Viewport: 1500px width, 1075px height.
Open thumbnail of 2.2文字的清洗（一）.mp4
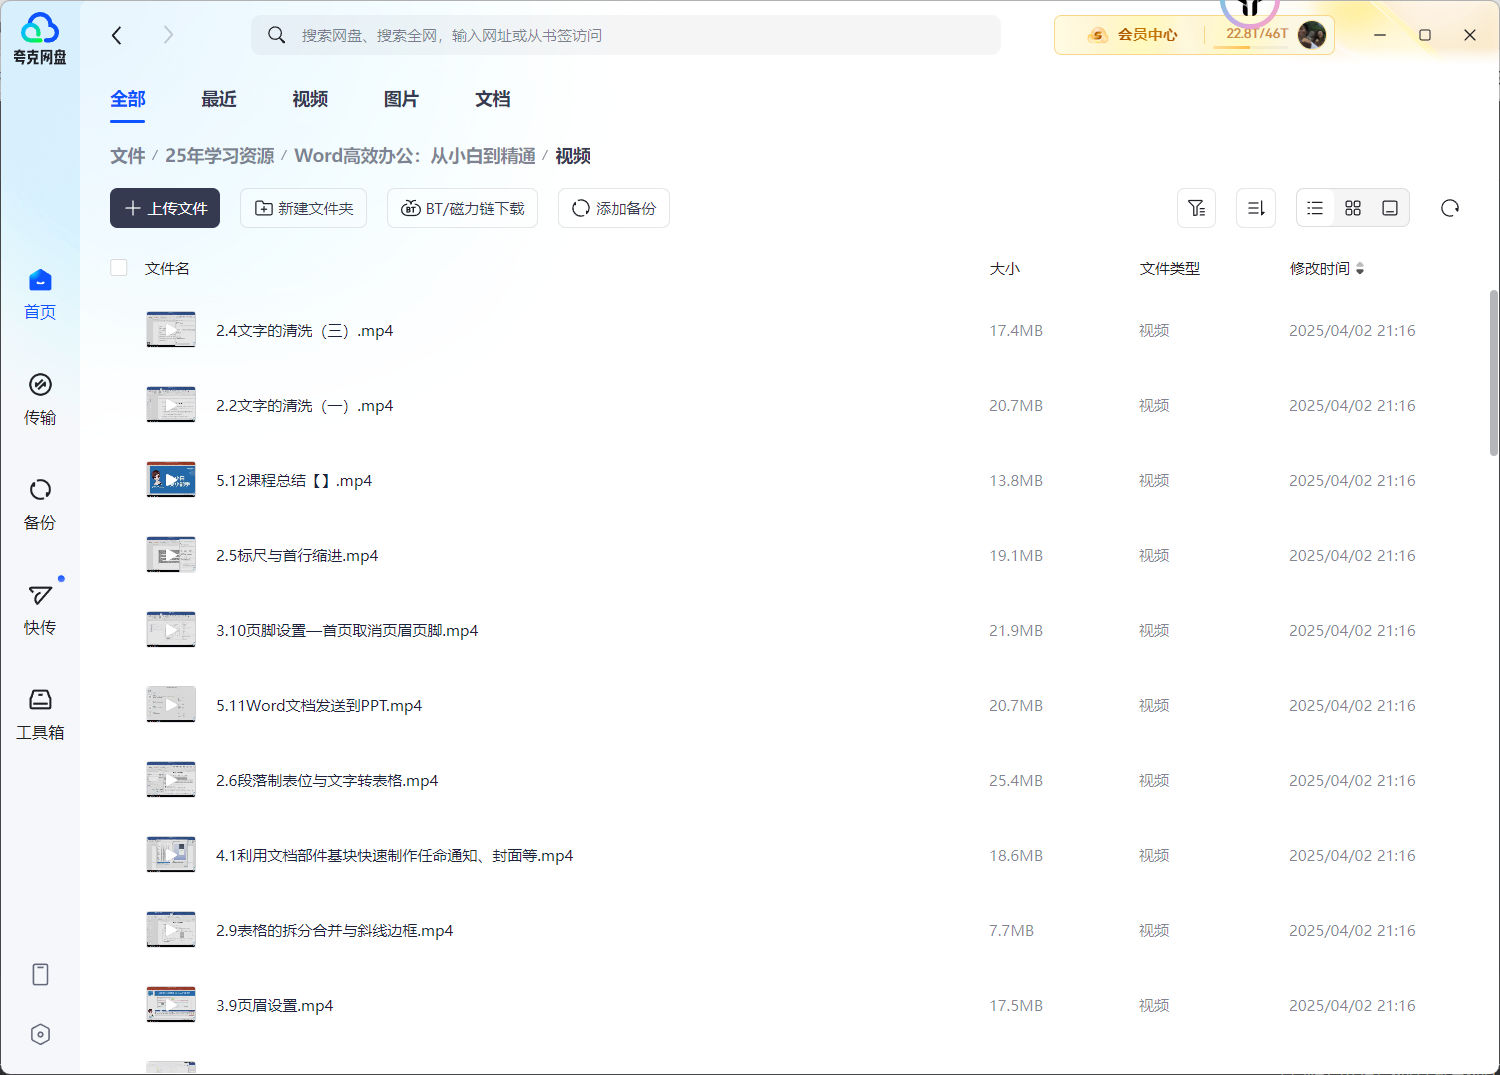tap(171, 405)
